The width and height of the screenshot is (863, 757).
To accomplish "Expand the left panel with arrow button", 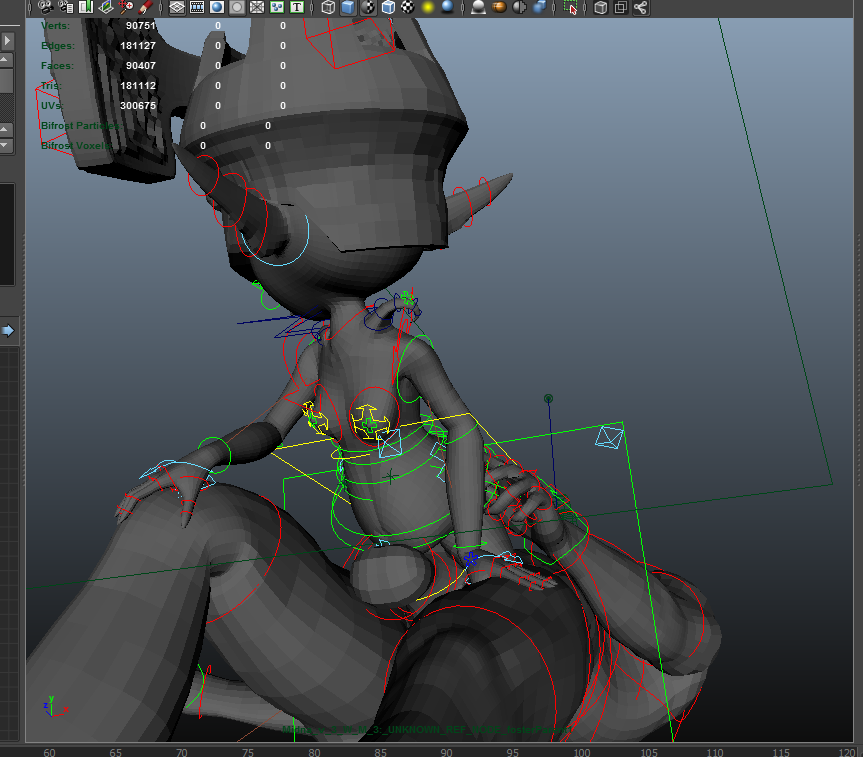I will coord(7,41).
